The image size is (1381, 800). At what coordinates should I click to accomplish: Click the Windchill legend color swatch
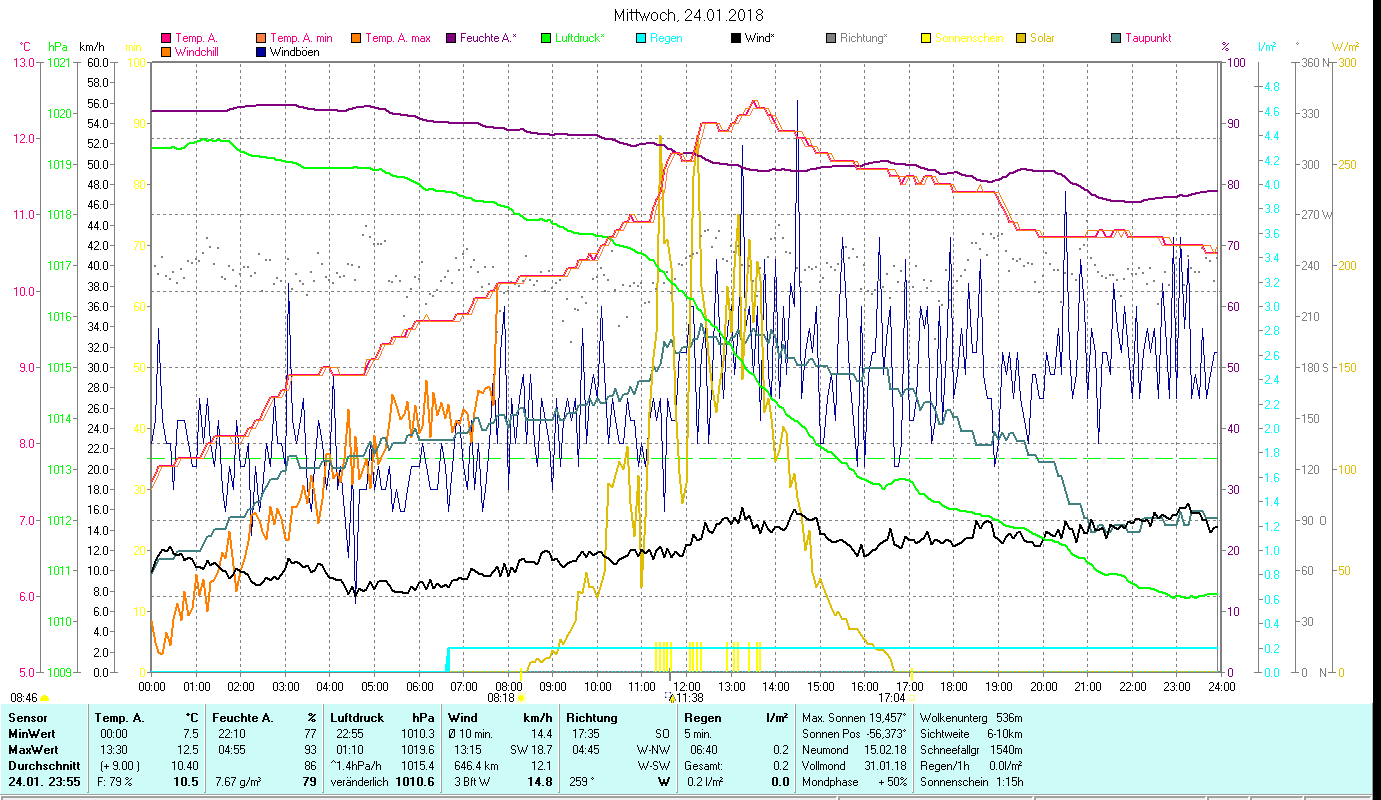[x=166, y=52]
